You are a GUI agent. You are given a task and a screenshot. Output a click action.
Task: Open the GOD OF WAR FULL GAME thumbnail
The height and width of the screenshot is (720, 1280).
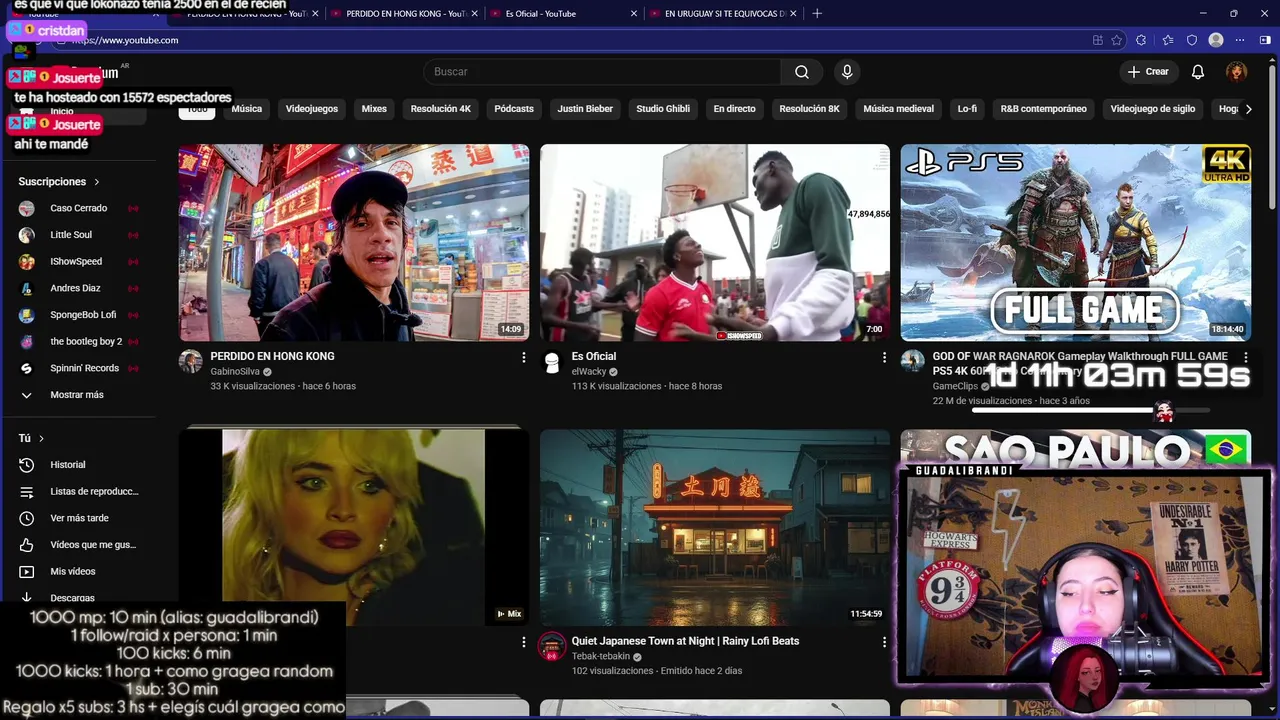point(1075,243)
